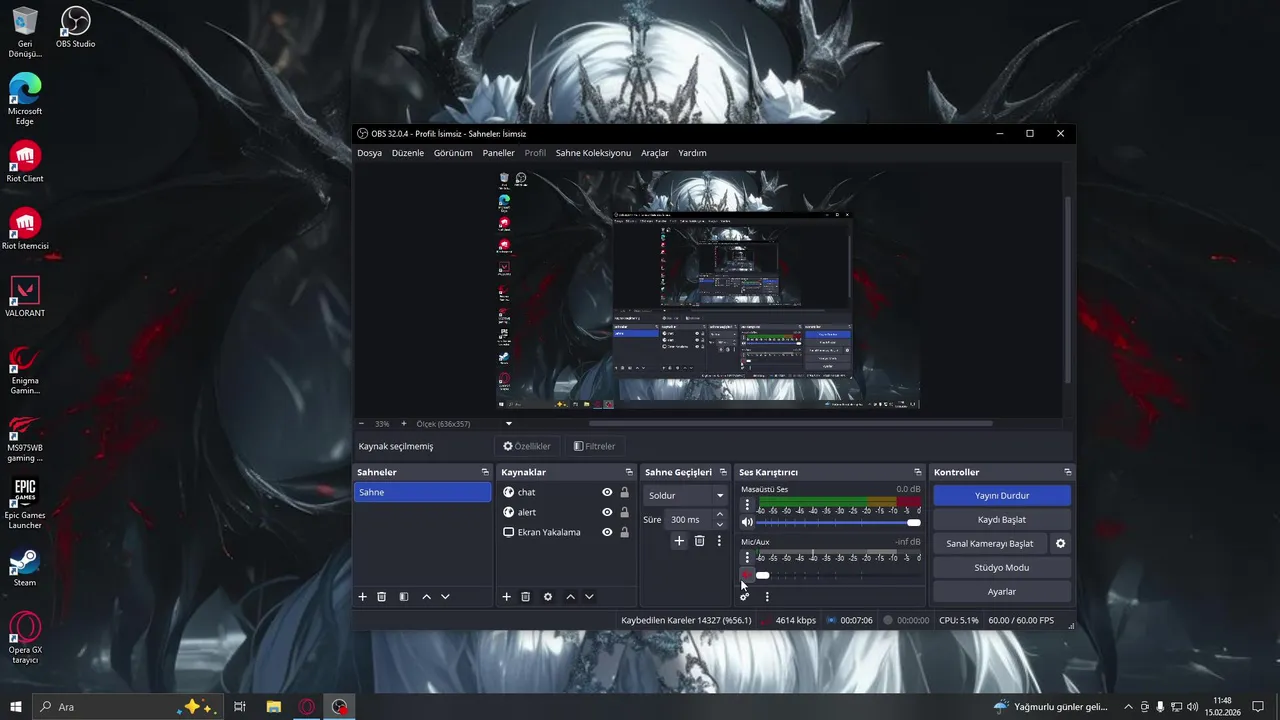The width and height of the screenshot is (1280, 720).
Task: Remove the scene transition with the trash icon
Action: pos(699,541)
